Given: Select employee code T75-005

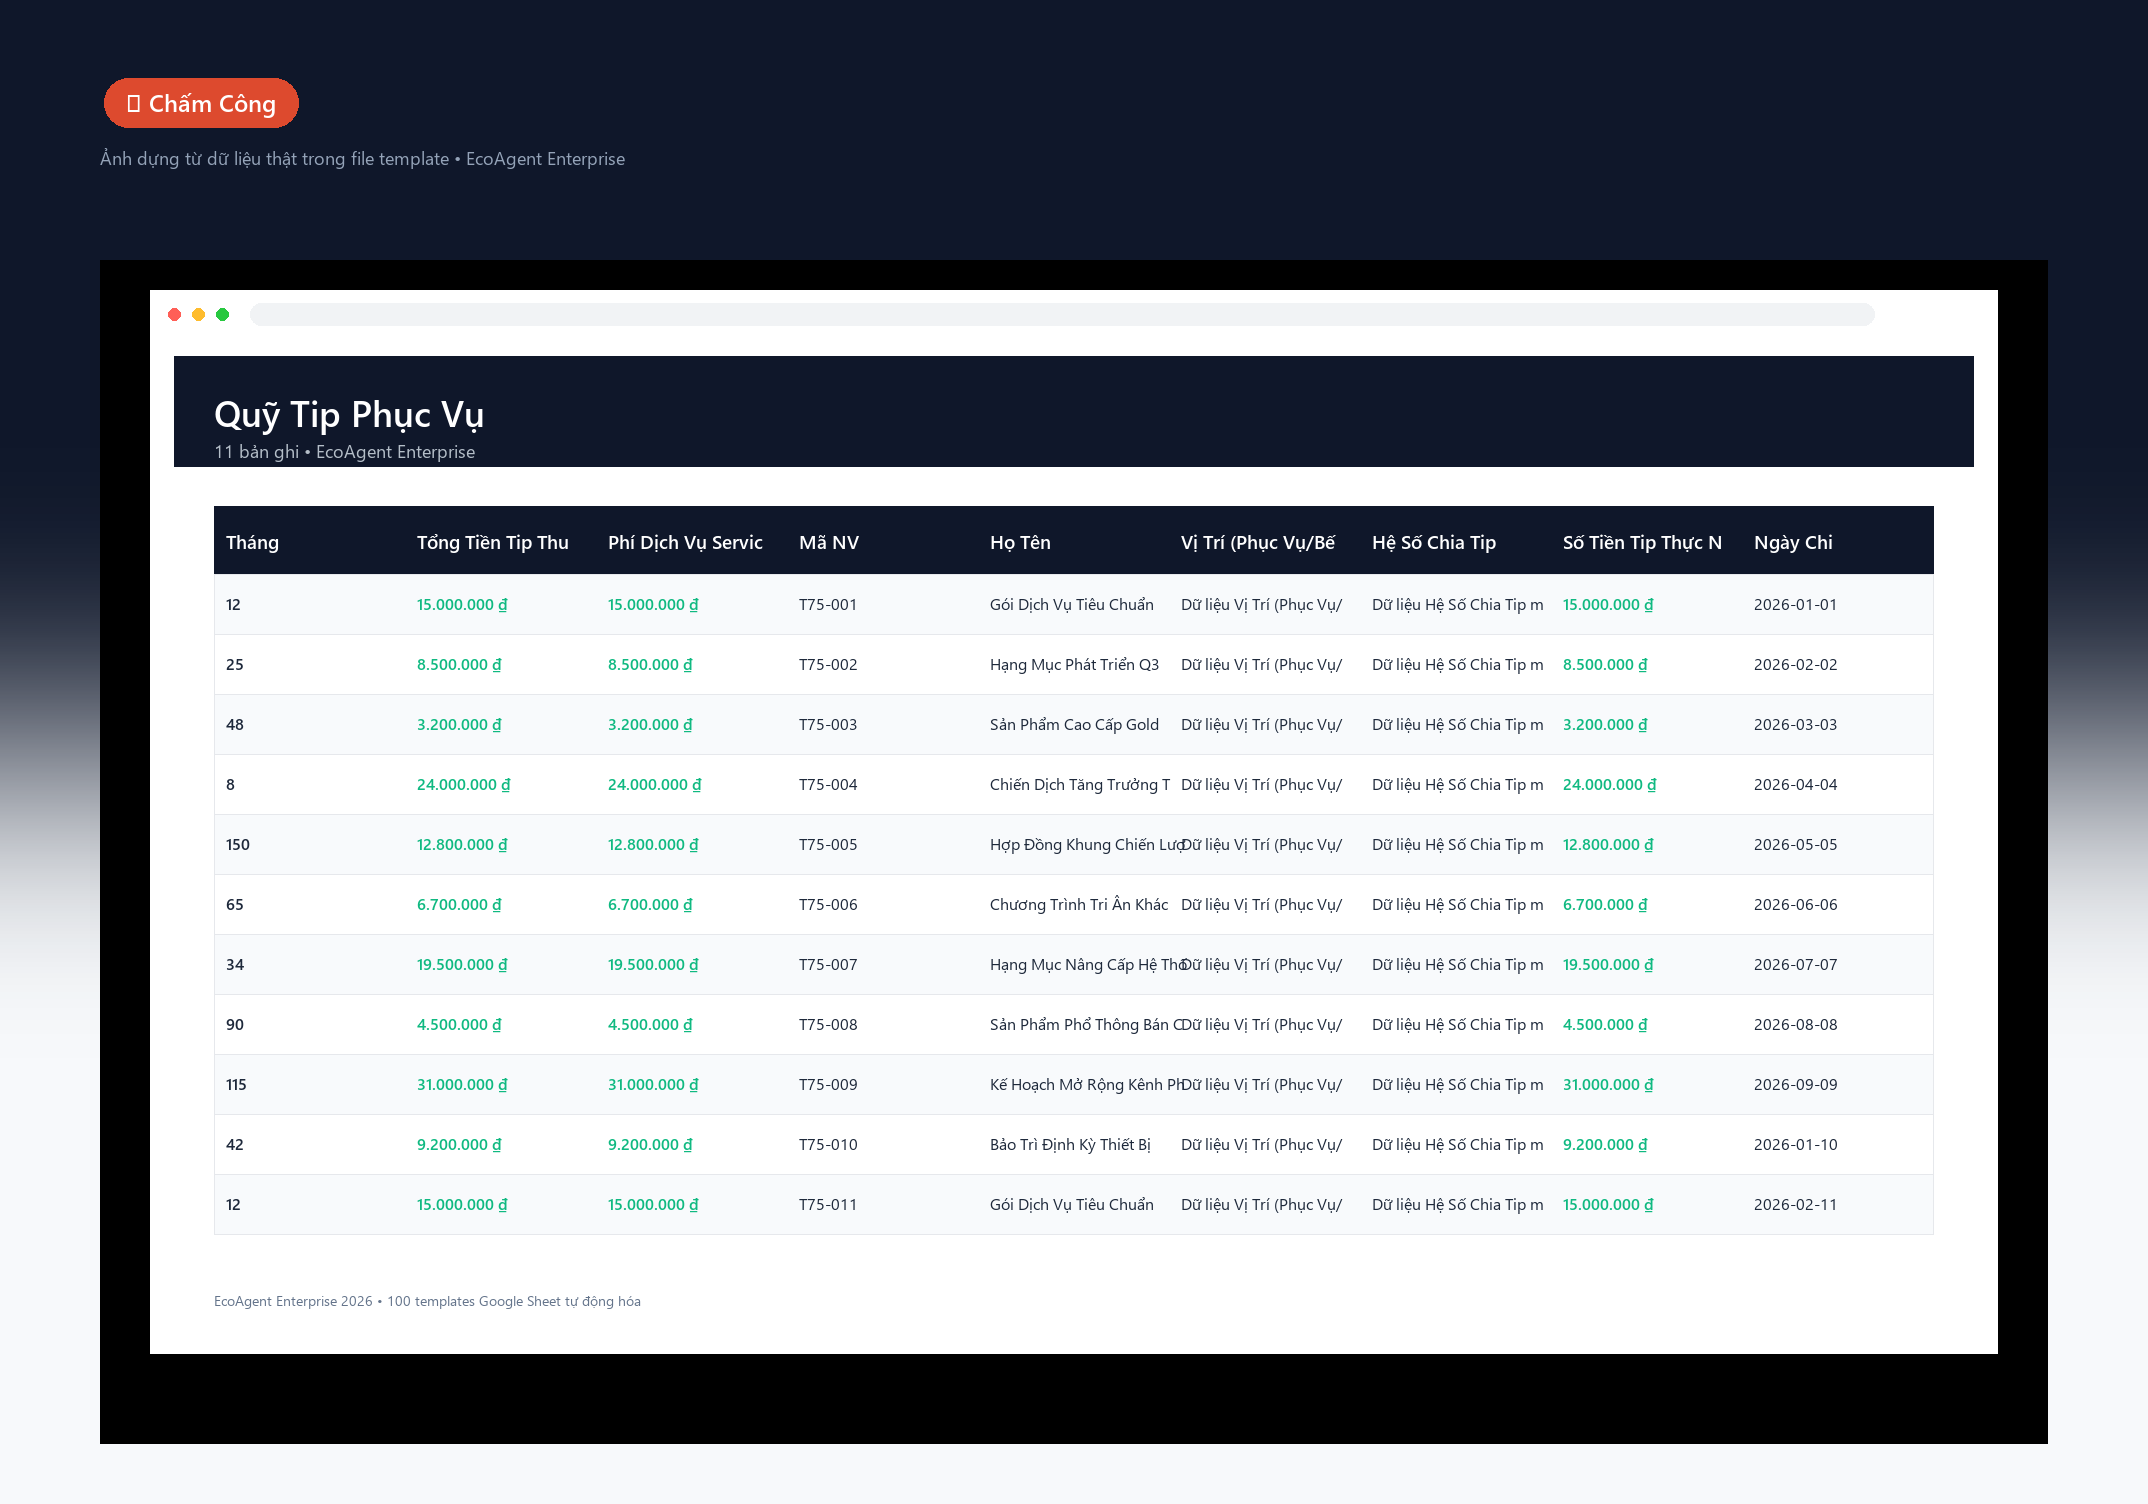Looking at the screenshot, I should pyautogui.click(x=828, y=844).
